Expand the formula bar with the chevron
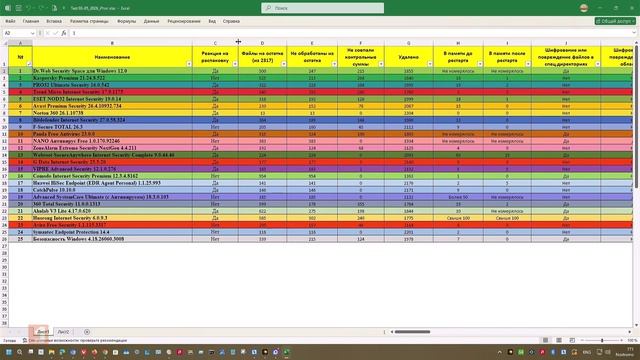 click(634, 33)
